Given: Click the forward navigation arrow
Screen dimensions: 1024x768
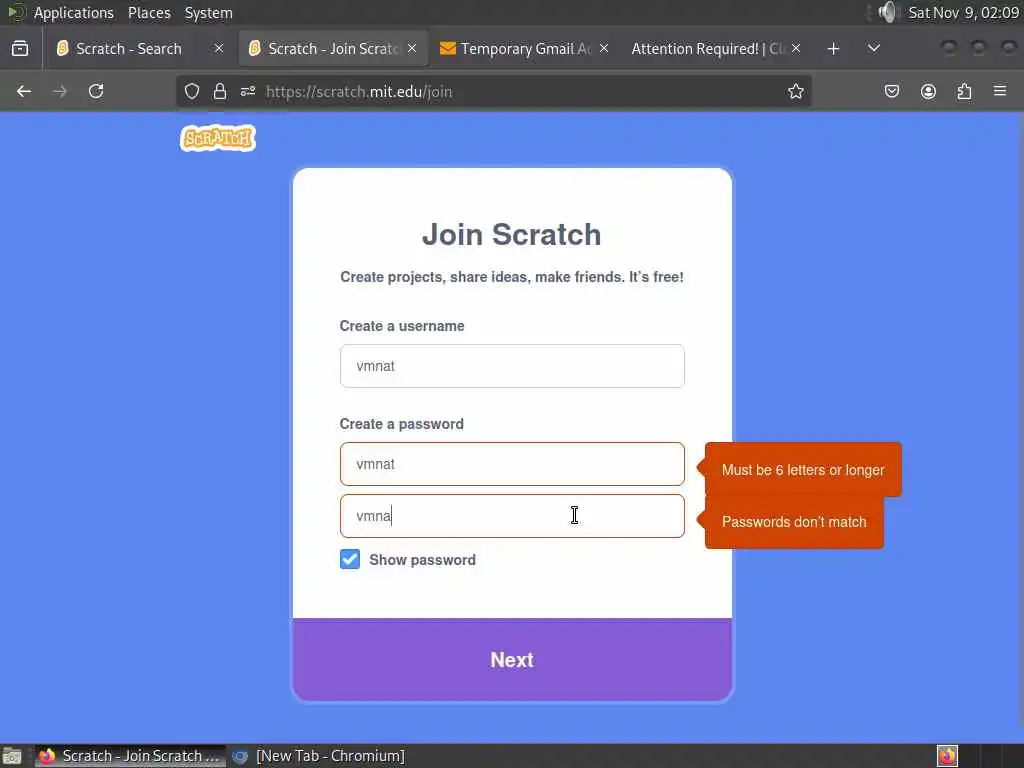Looking at the screenshot, I should 59,91.
